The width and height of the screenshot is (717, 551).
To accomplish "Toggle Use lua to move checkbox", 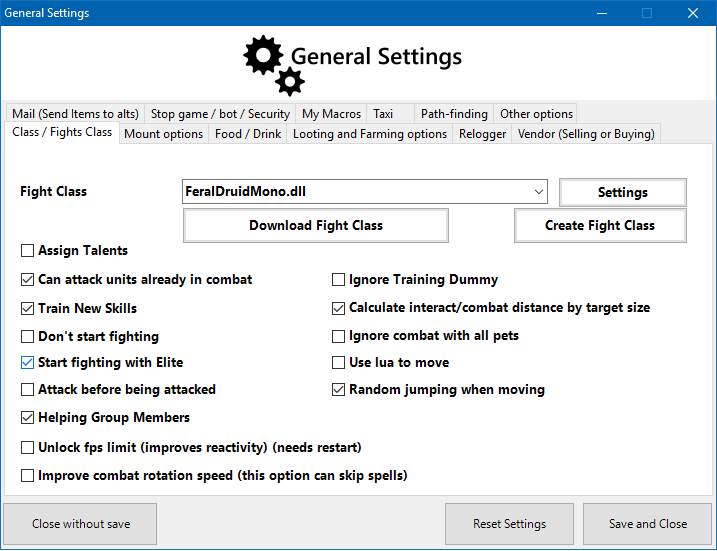I will point(339,363).
